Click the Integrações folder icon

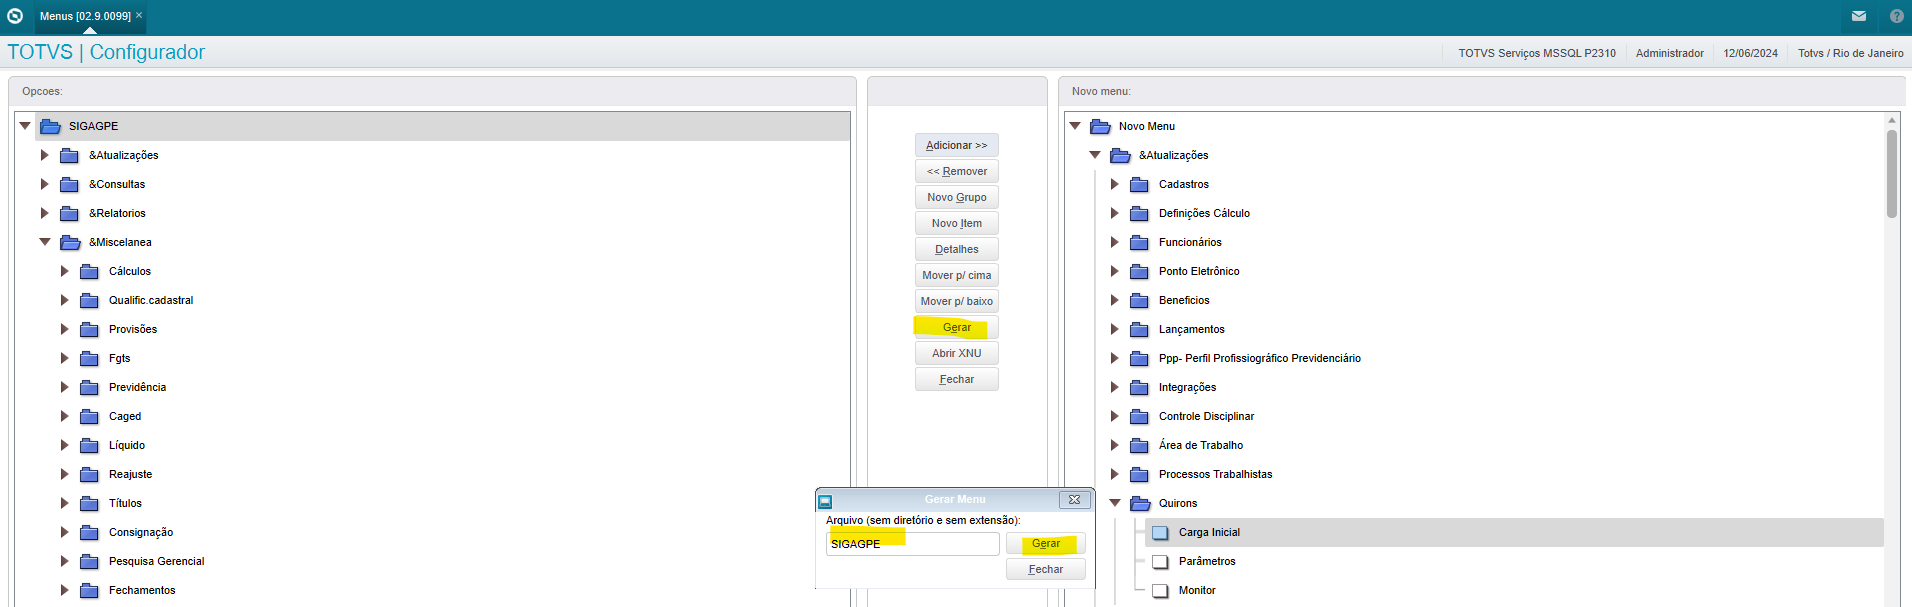[x=1139, y=387]
